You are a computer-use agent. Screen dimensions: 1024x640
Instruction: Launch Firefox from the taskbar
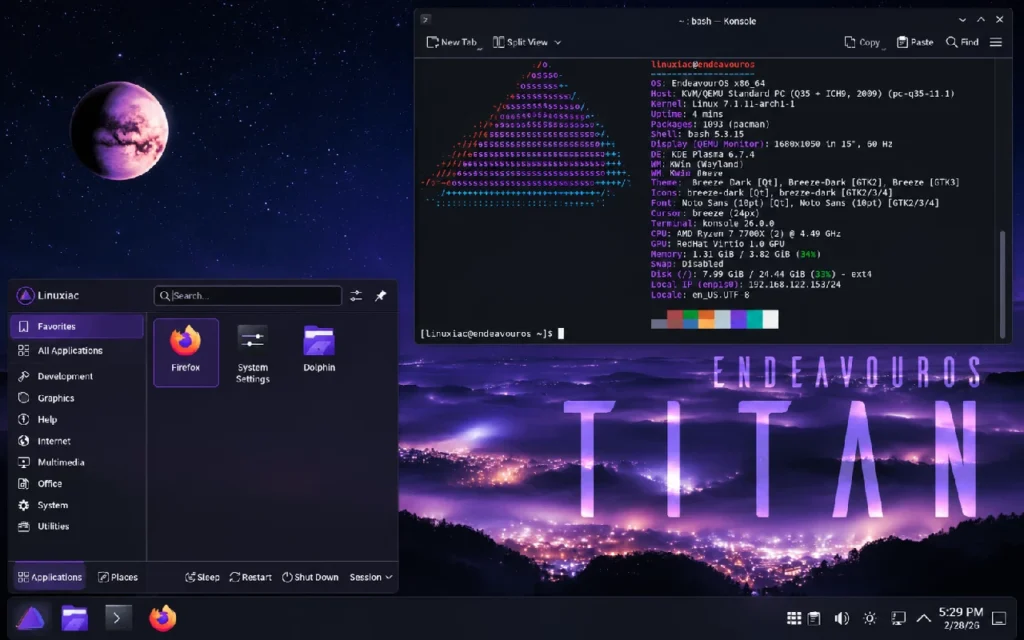[162, 618]
